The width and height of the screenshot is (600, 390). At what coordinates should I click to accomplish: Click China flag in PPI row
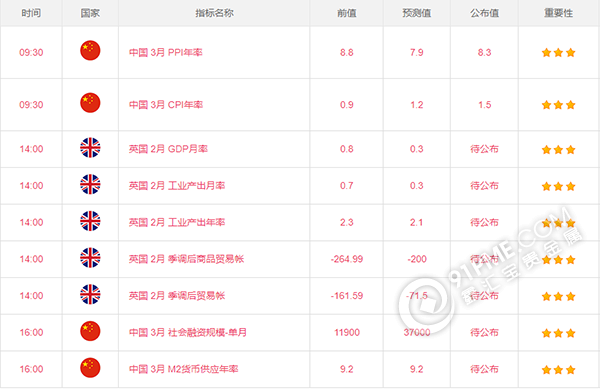90,51
